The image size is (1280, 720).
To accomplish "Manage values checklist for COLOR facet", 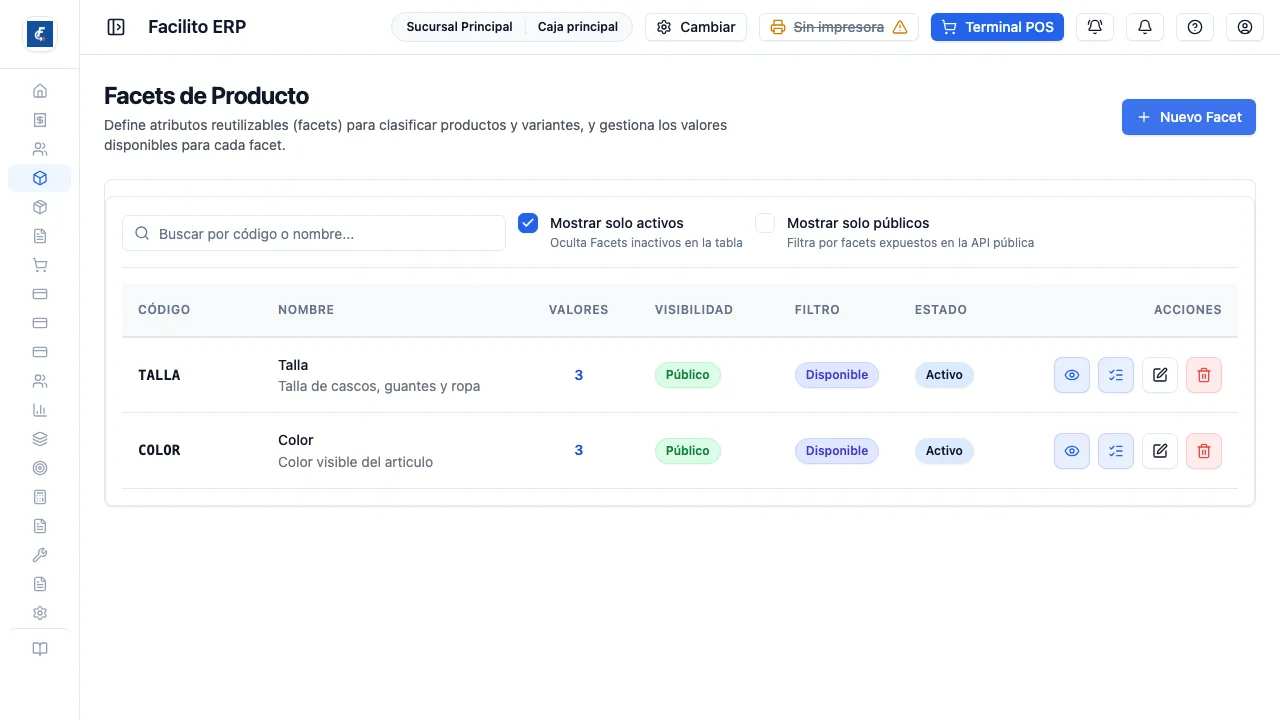I will 1116,451.
